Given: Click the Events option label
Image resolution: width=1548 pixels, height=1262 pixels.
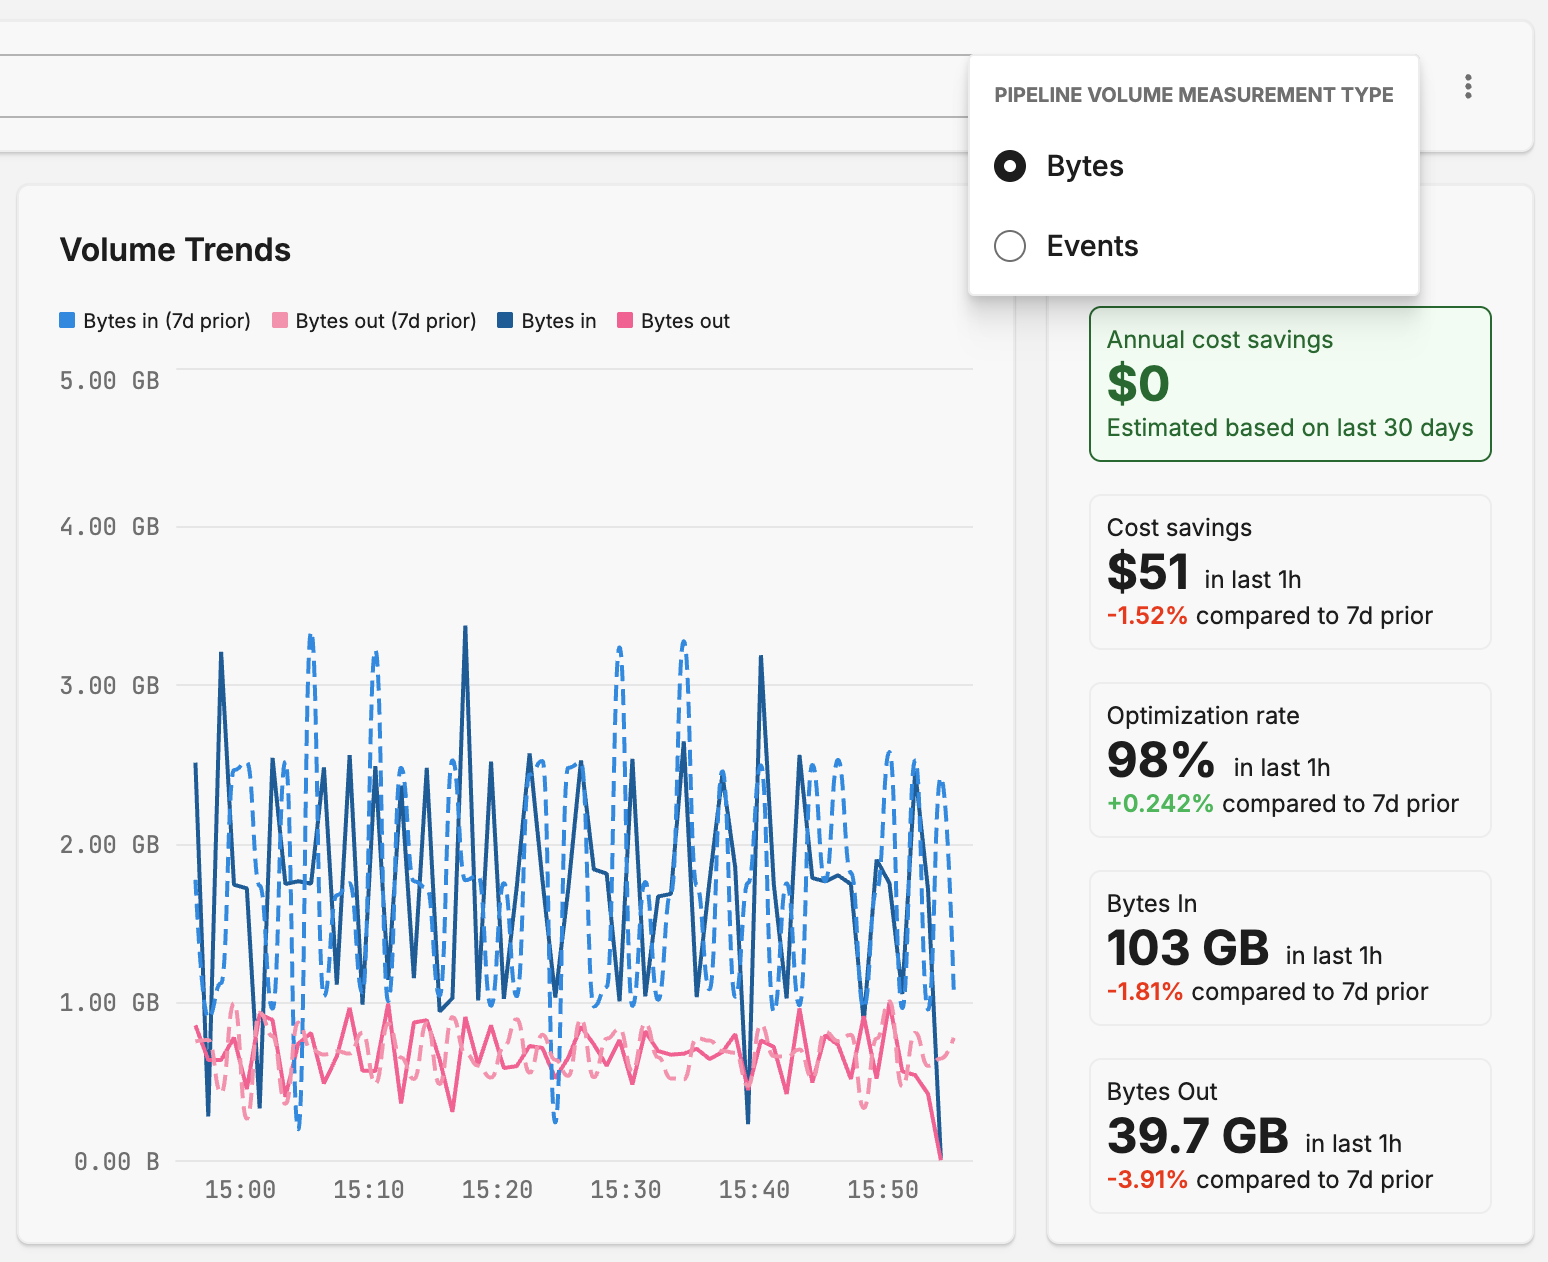Looking at the screenshot, I should pyautogui.click(x=1092, y=246).
